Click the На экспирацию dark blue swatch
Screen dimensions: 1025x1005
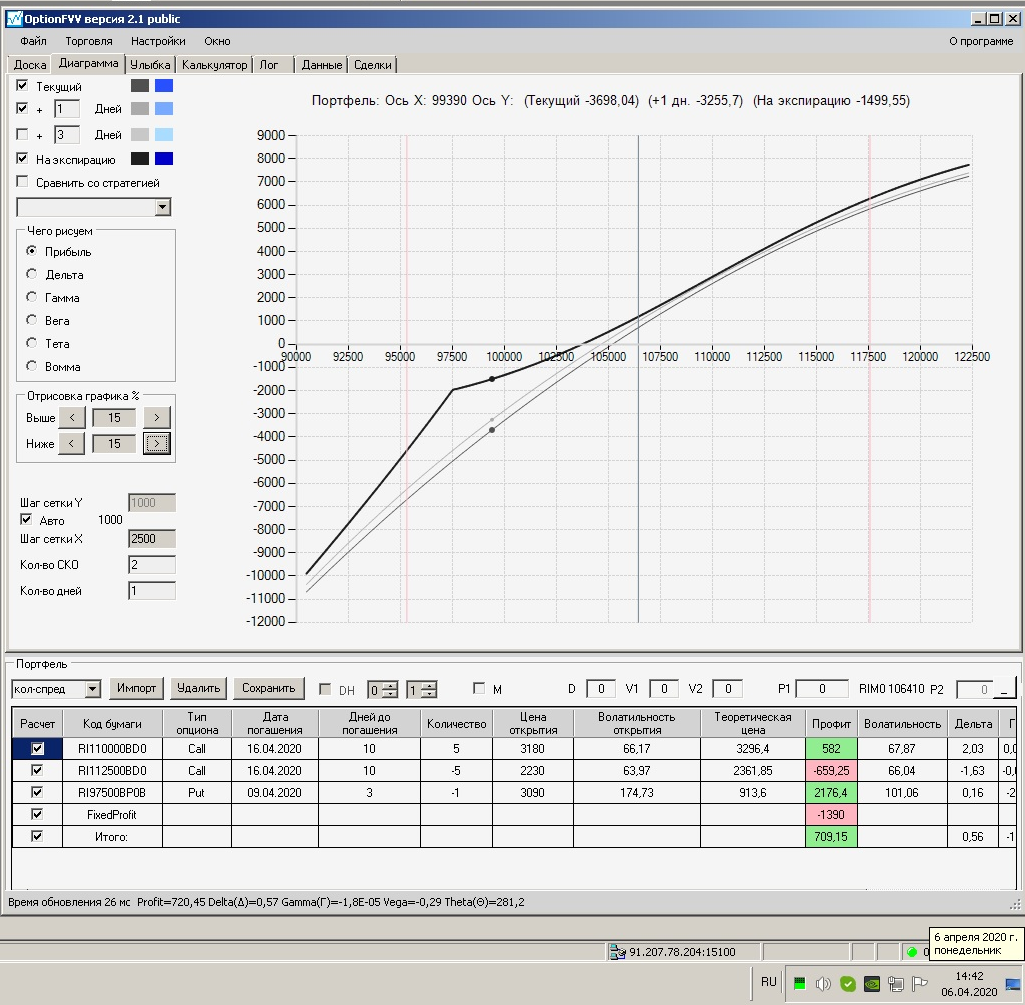pyautogui.click(x=164, y=158)
